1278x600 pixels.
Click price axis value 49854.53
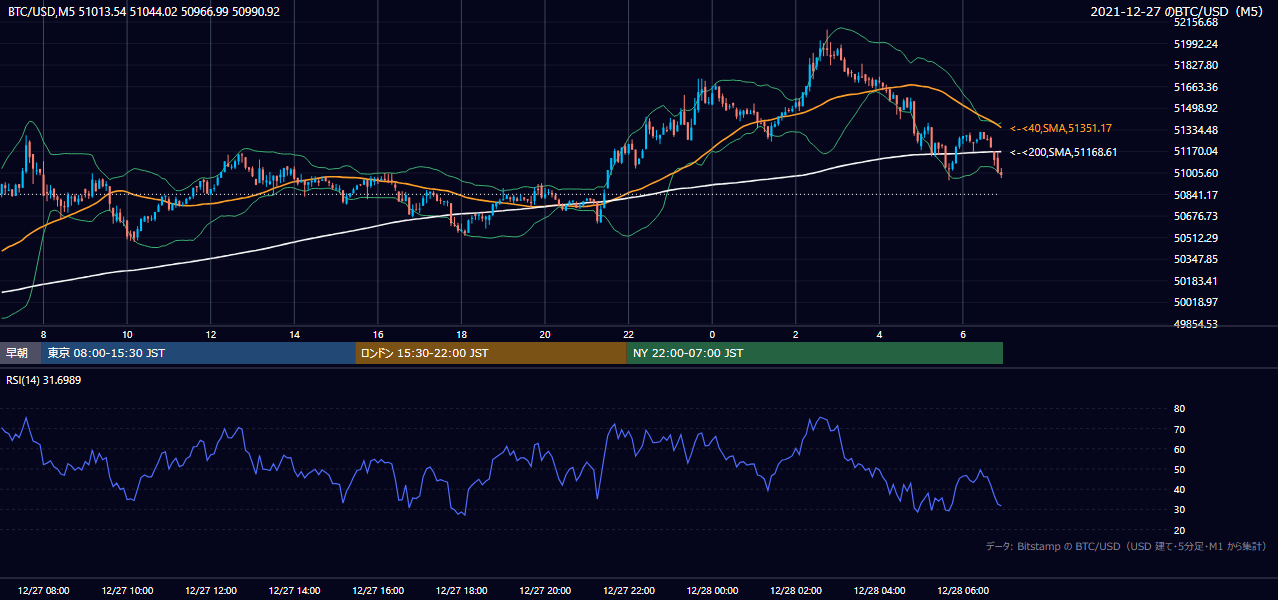1195,324
